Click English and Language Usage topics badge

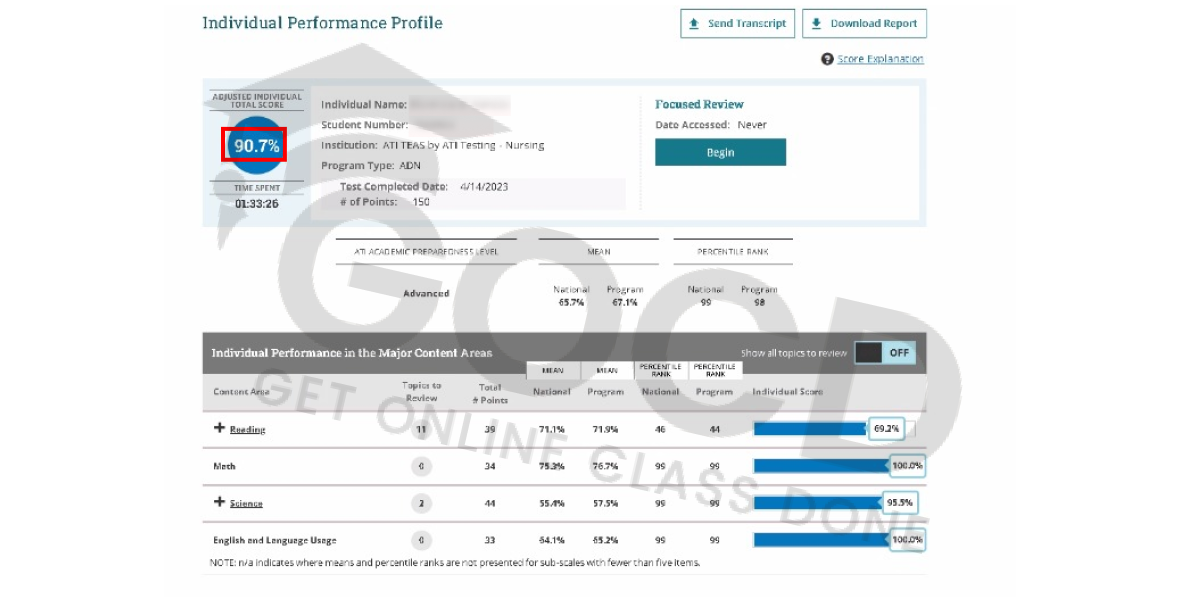(x=421, y=540)
